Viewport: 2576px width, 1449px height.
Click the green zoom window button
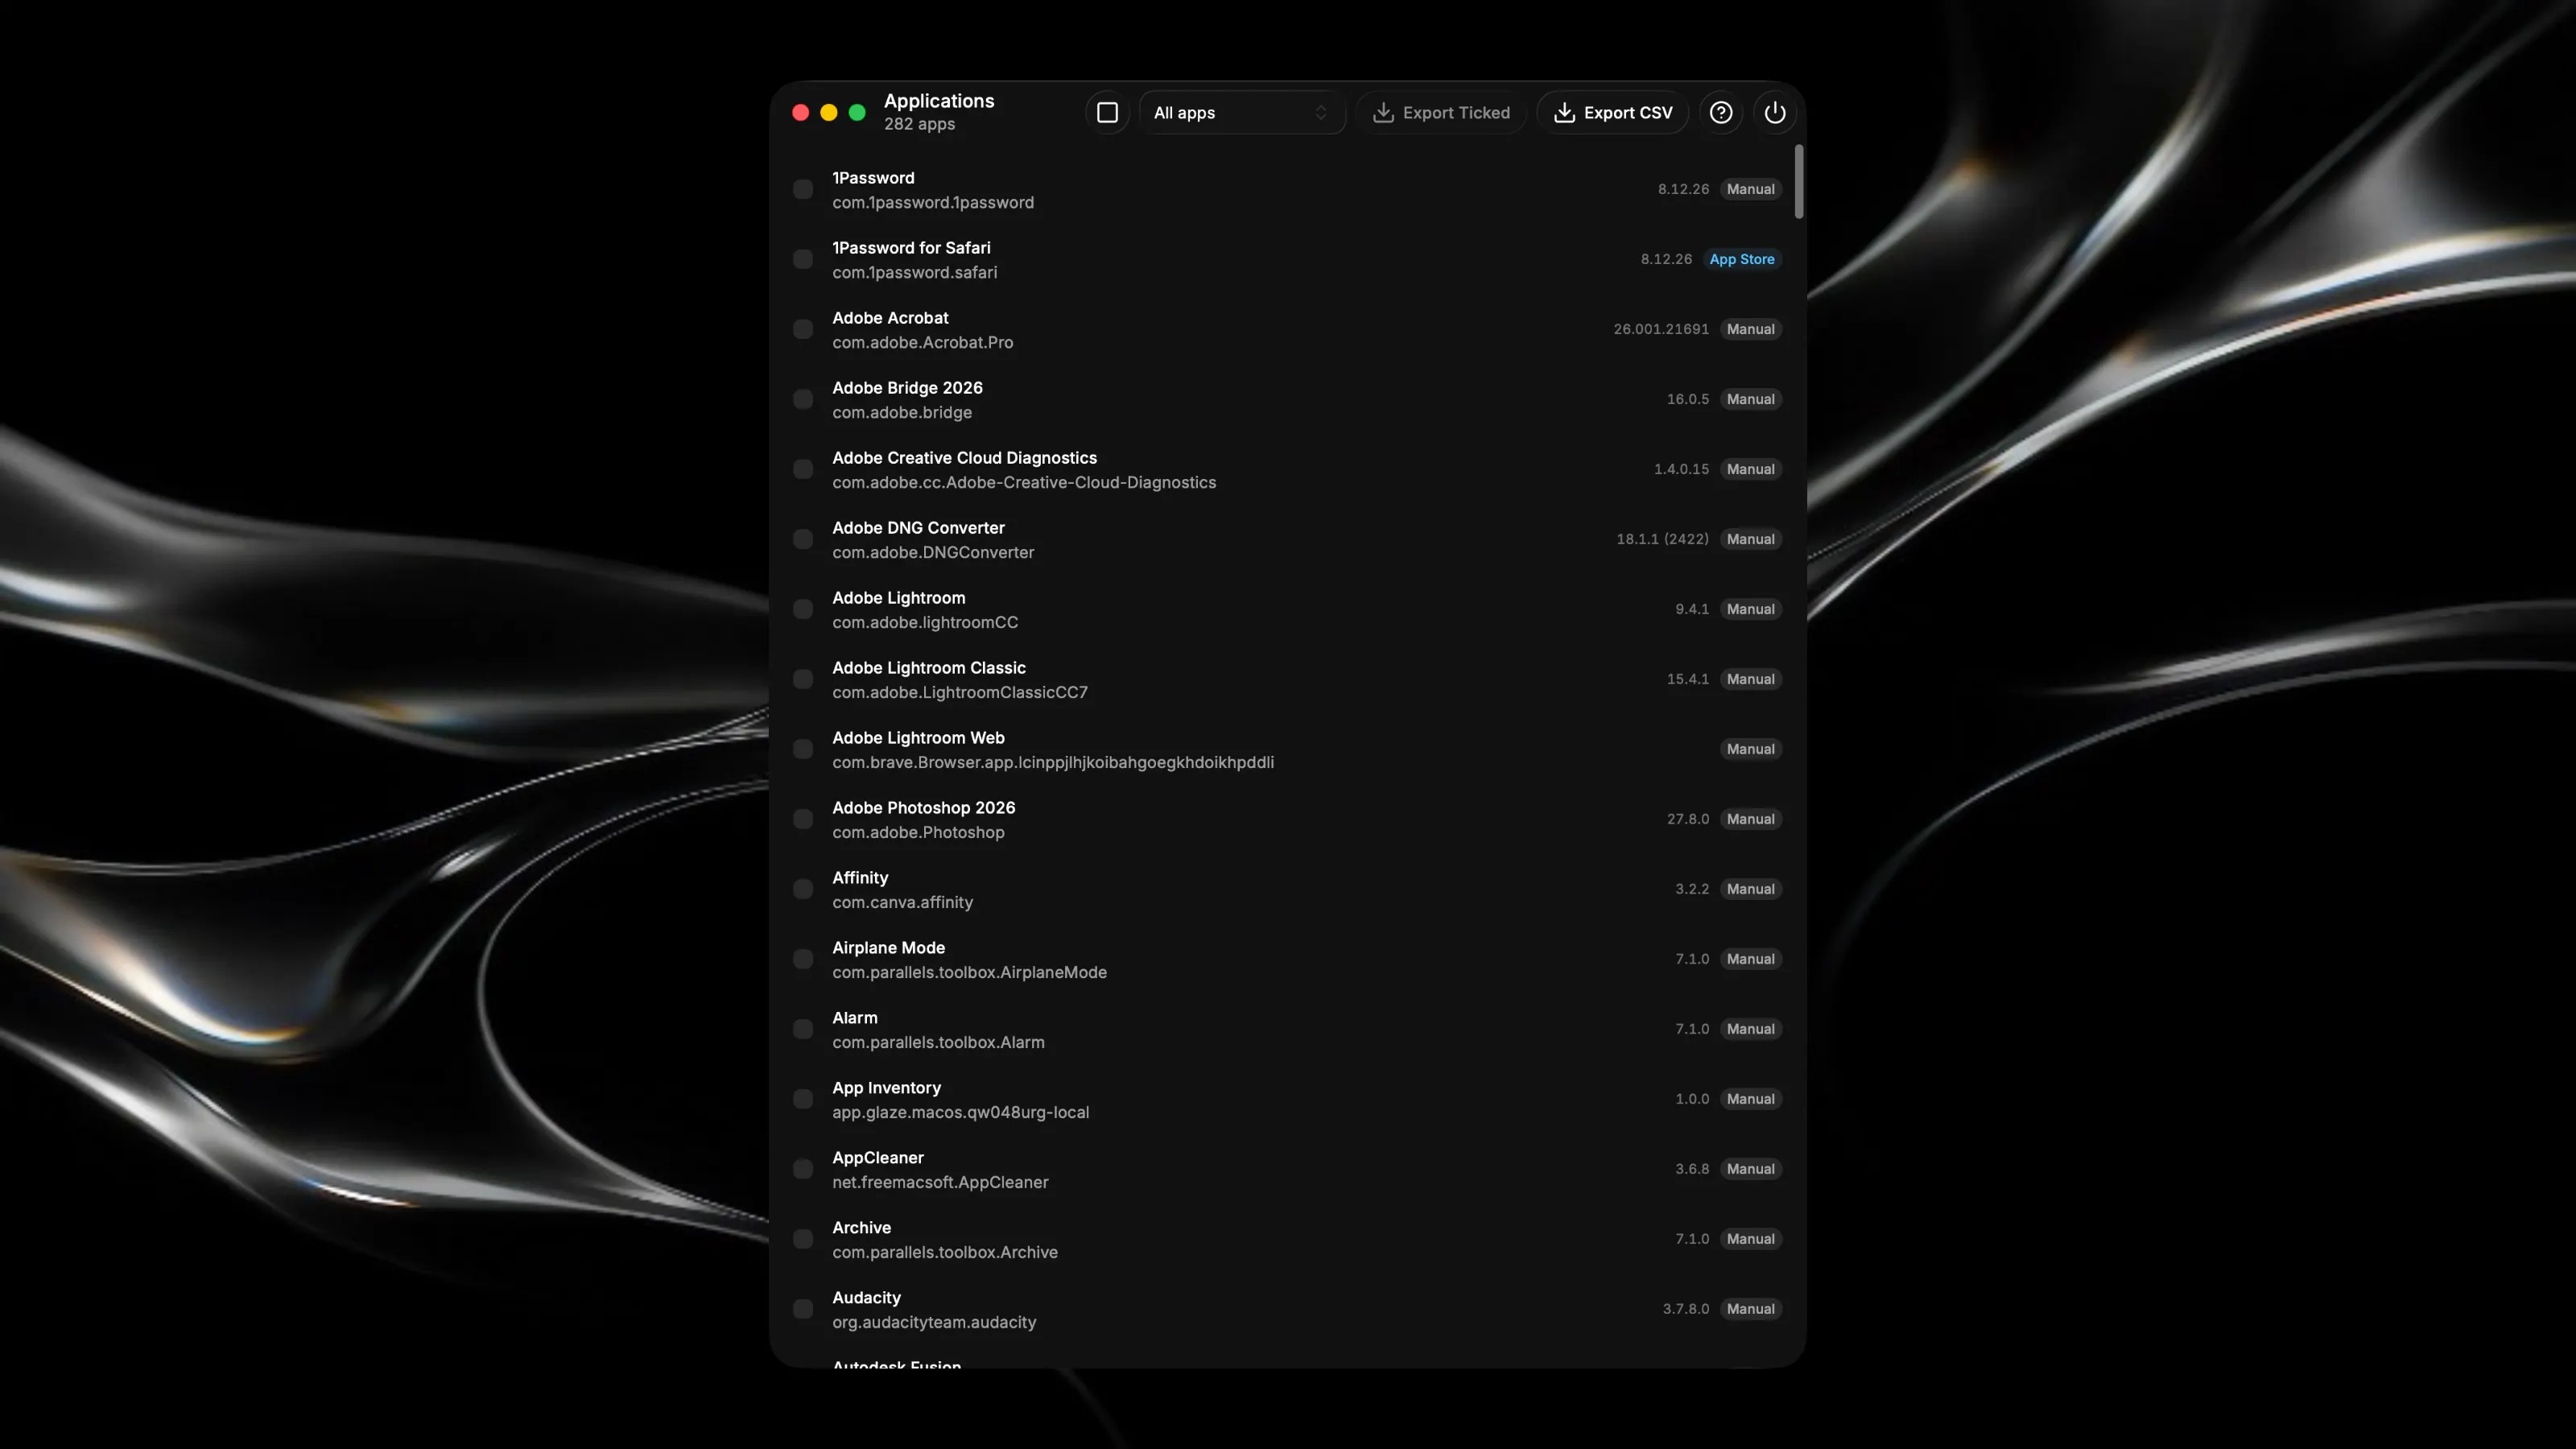856,113
